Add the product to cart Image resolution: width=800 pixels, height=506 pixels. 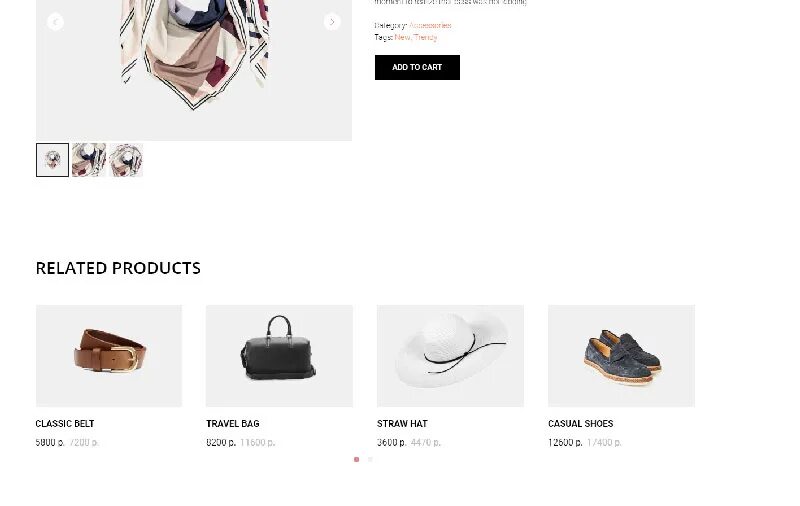pos(417,67)
